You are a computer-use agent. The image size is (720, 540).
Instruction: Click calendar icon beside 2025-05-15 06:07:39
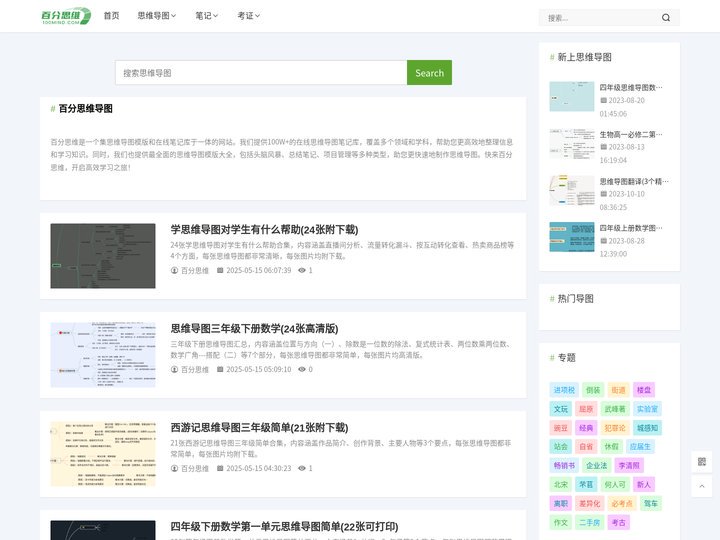[x=220, y=270]
